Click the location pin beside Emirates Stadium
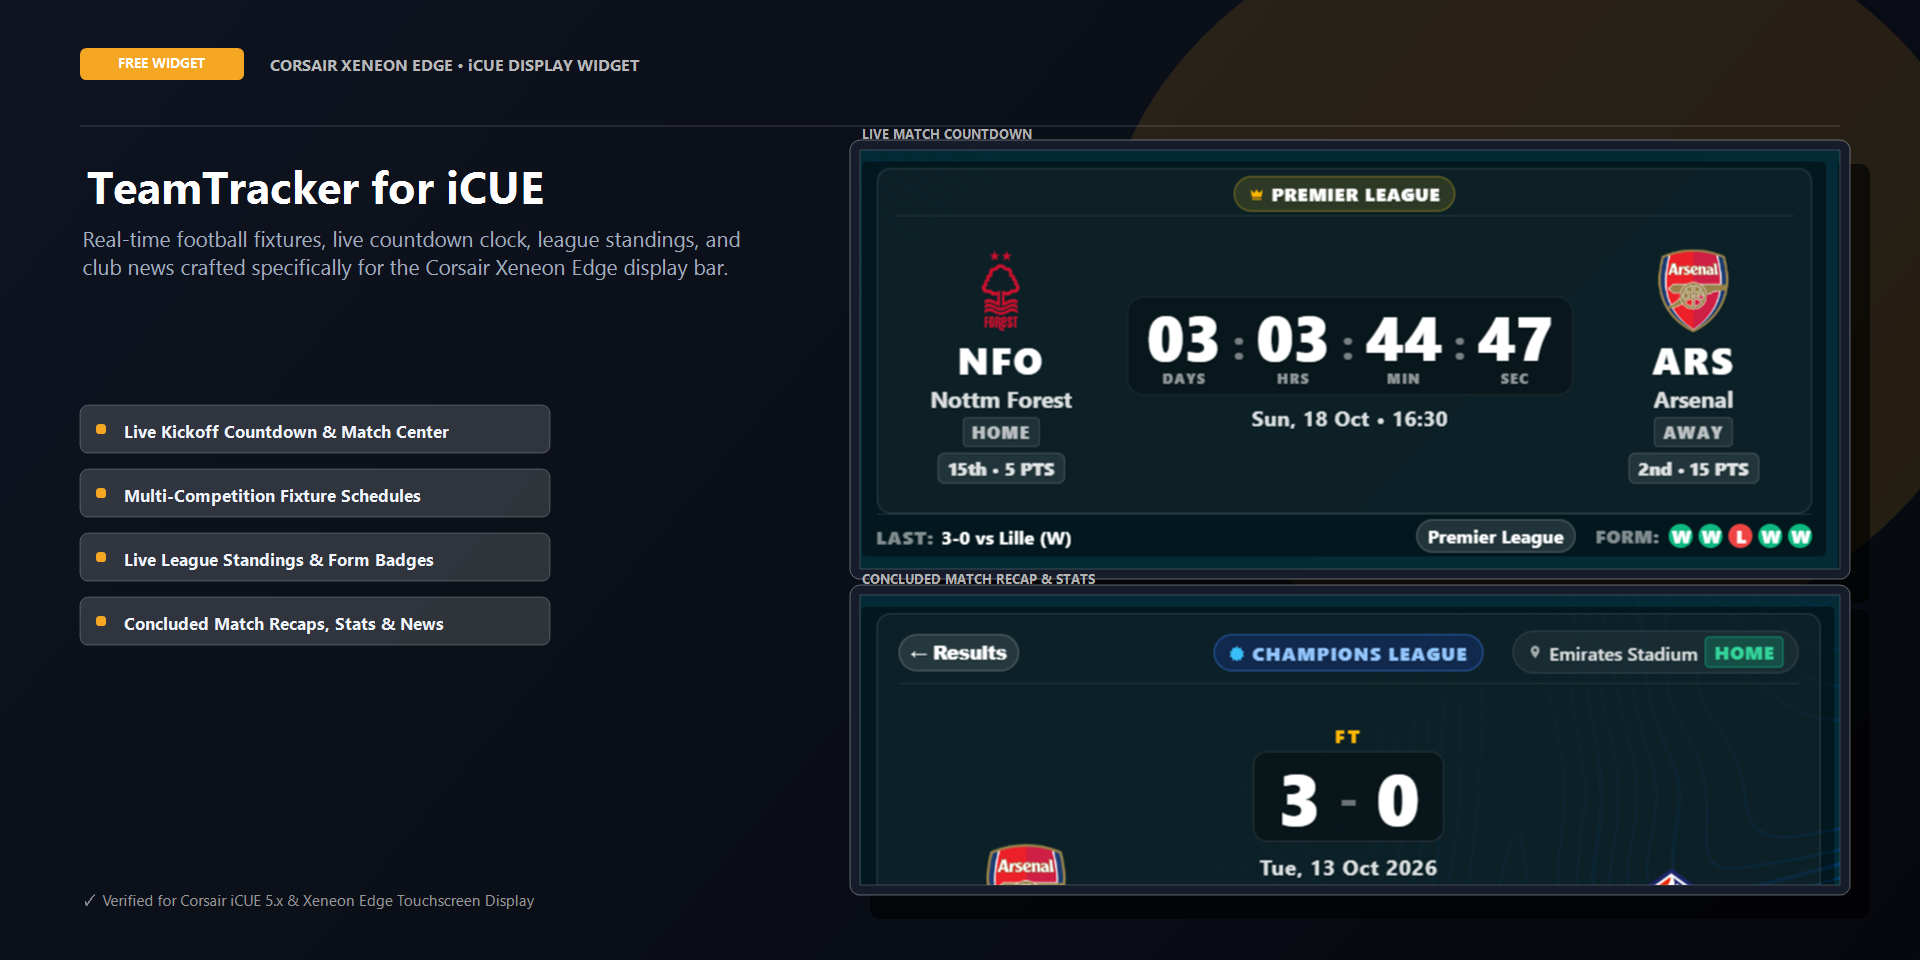This screenshot has height=960, width=1920. pos(1535,653)
